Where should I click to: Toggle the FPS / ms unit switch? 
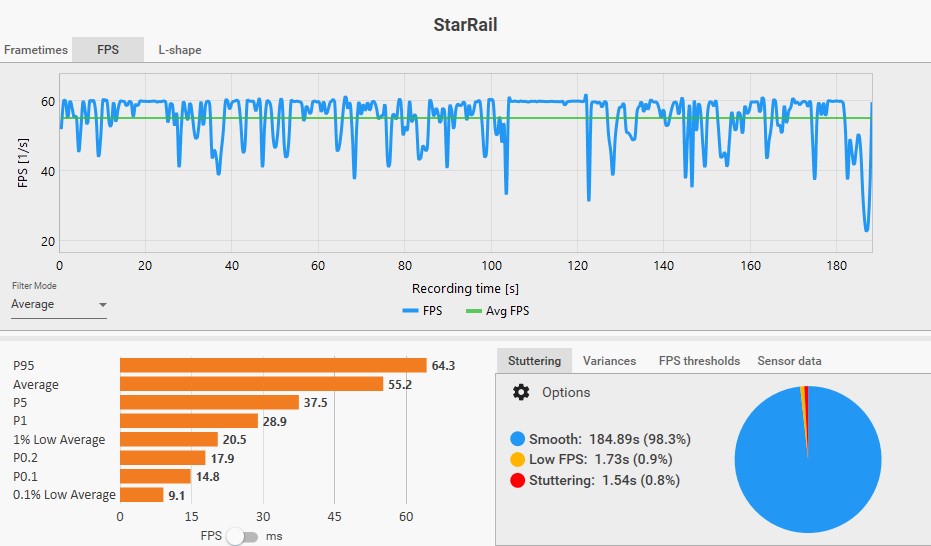point(243,537)
